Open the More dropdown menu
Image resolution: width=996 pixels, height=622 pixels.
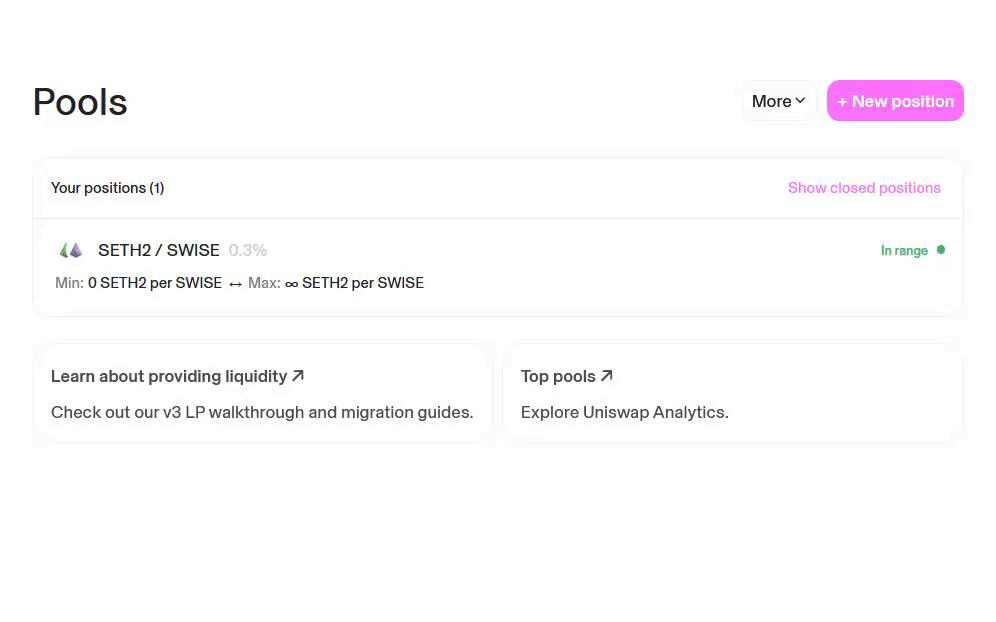(778, 101)
